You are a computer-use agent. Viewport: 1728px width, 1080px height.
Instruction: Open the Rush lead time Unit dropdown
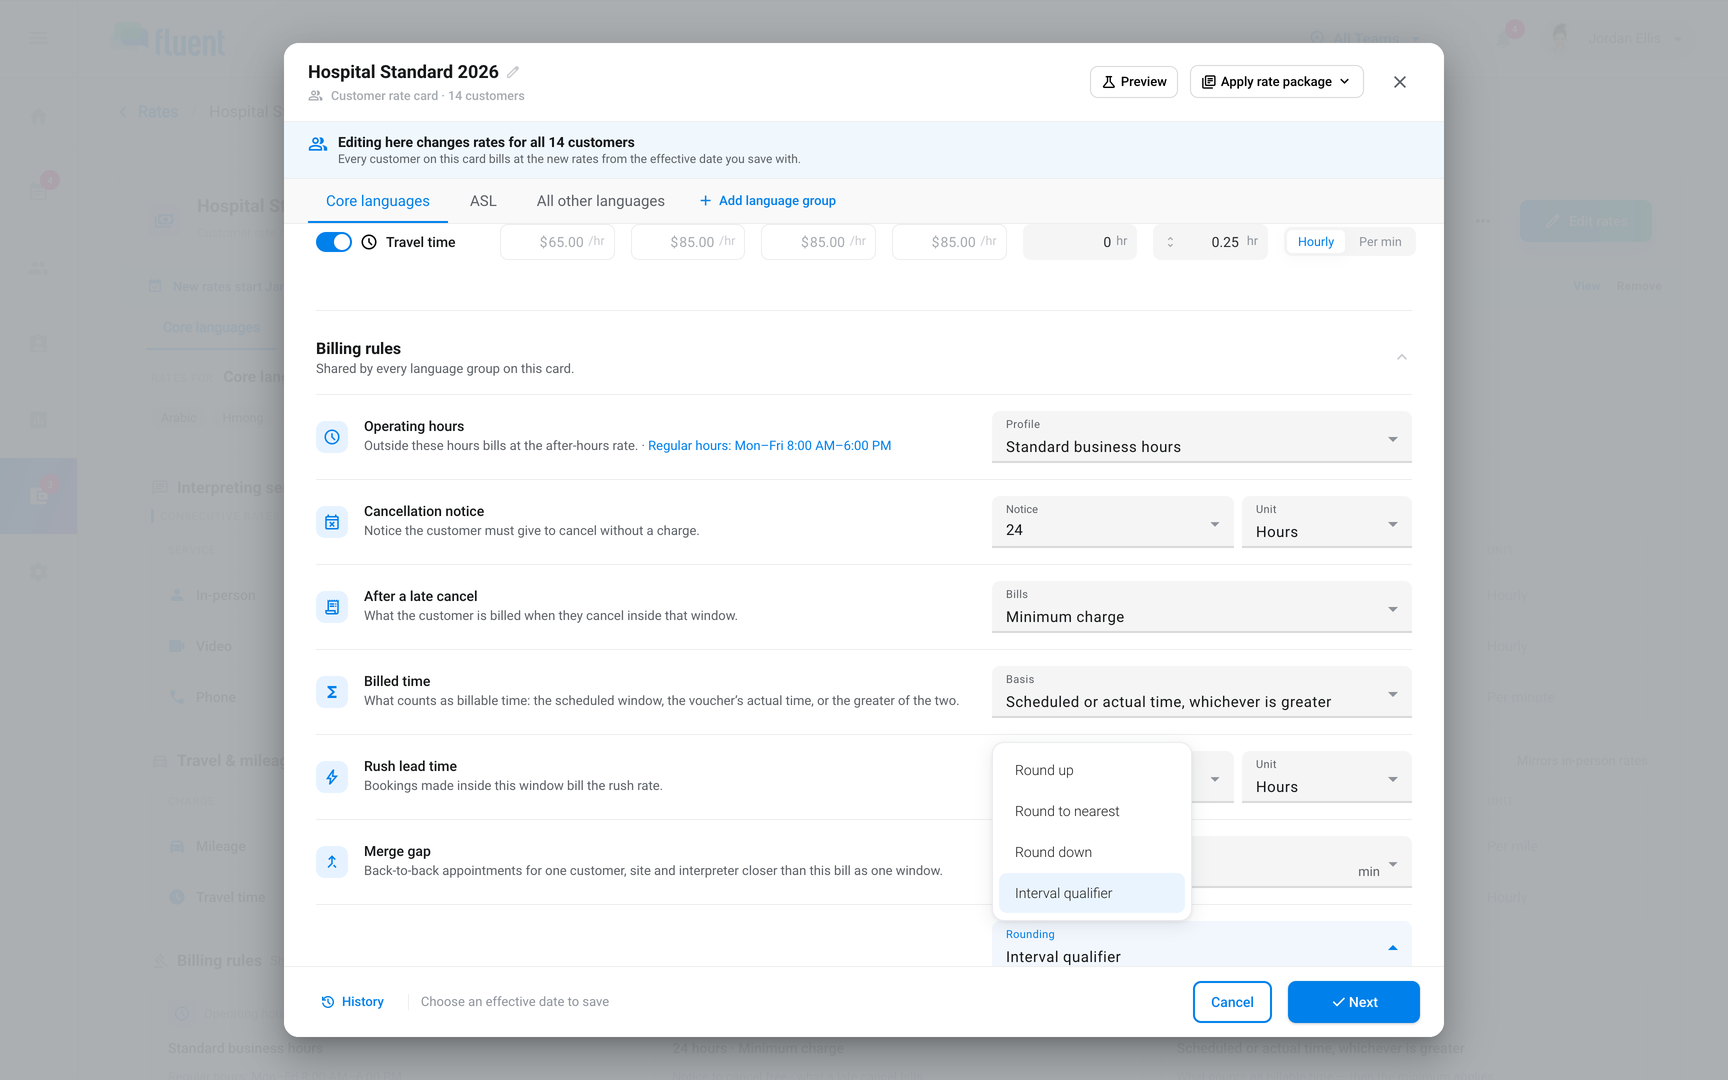1327,777
